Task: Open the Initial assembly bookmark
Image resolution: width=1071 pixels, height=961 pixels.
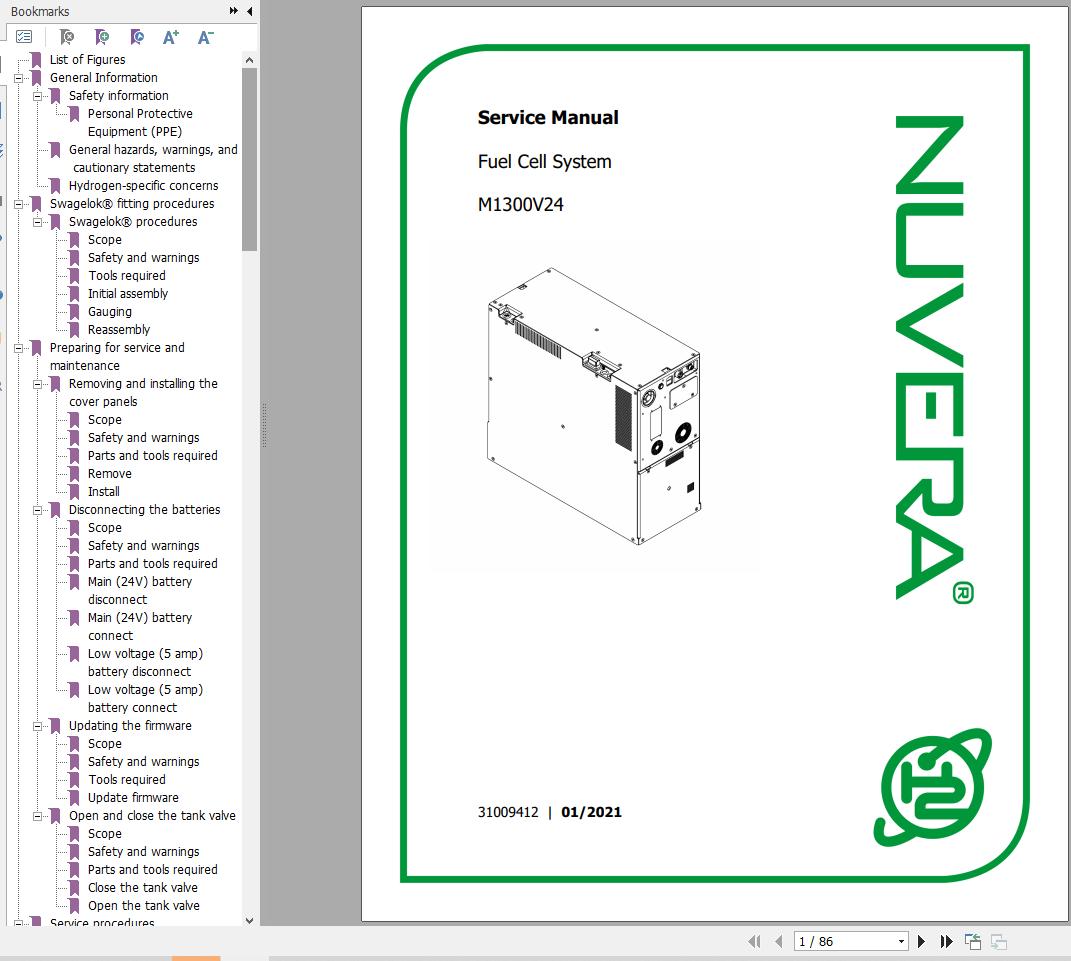Action: click(128, 294)
